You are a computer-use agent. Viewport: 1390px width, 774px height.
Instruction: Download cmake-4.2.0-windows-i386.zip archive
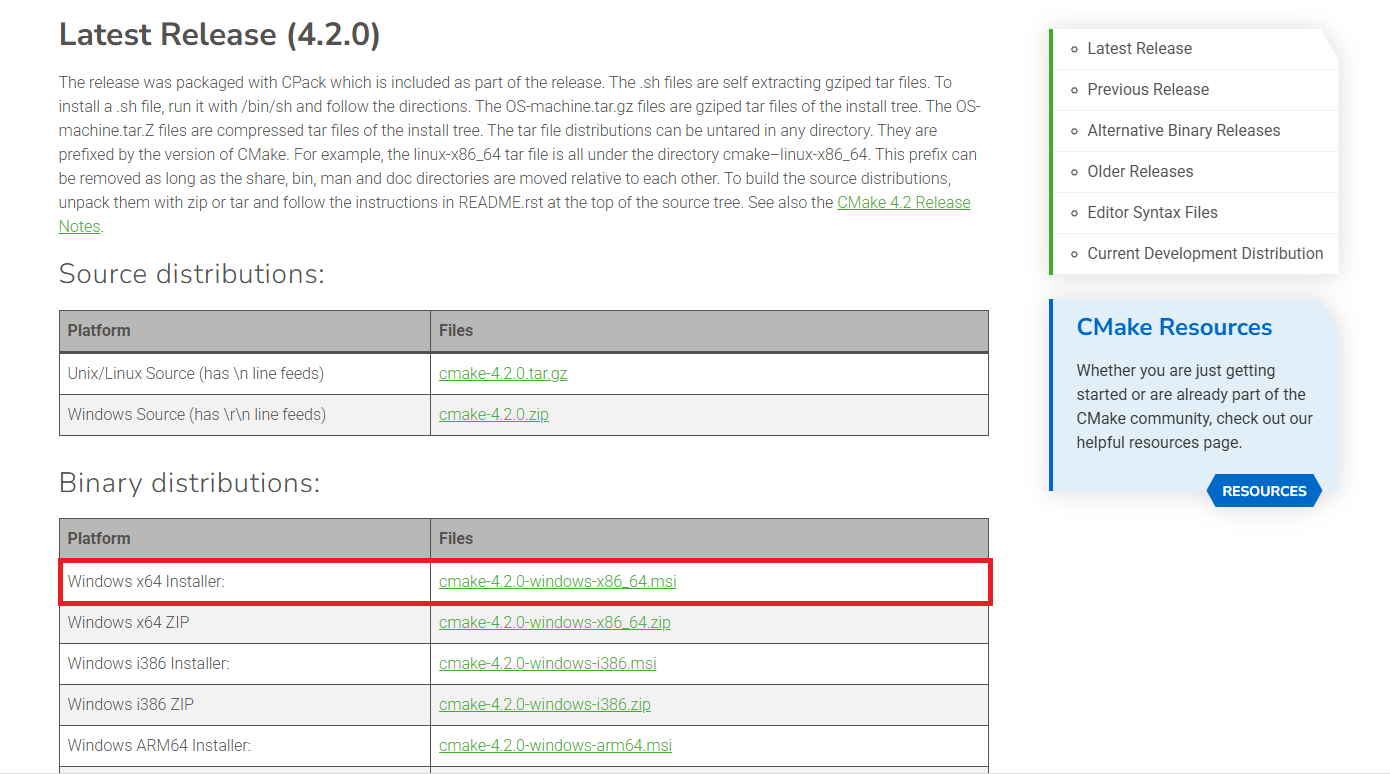tap(545, 704)
